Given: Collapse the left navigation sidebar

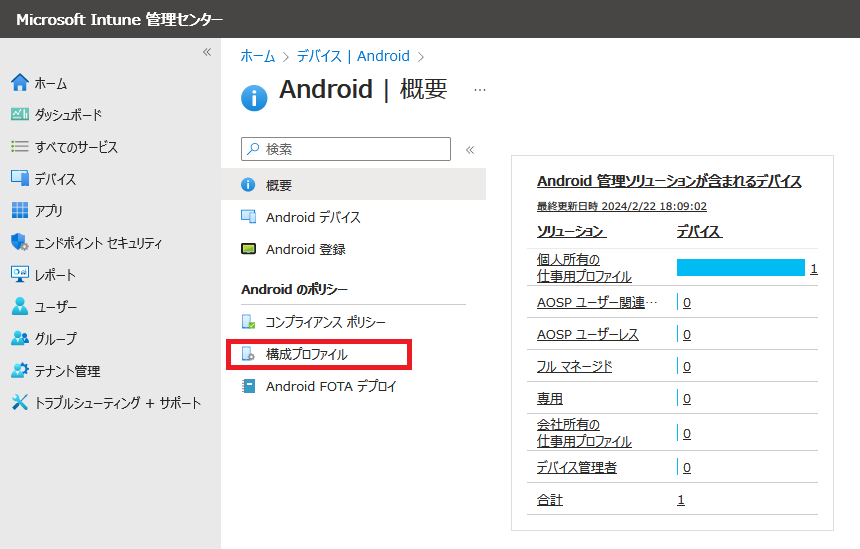Looking at the screenshot, I should 207,52.
